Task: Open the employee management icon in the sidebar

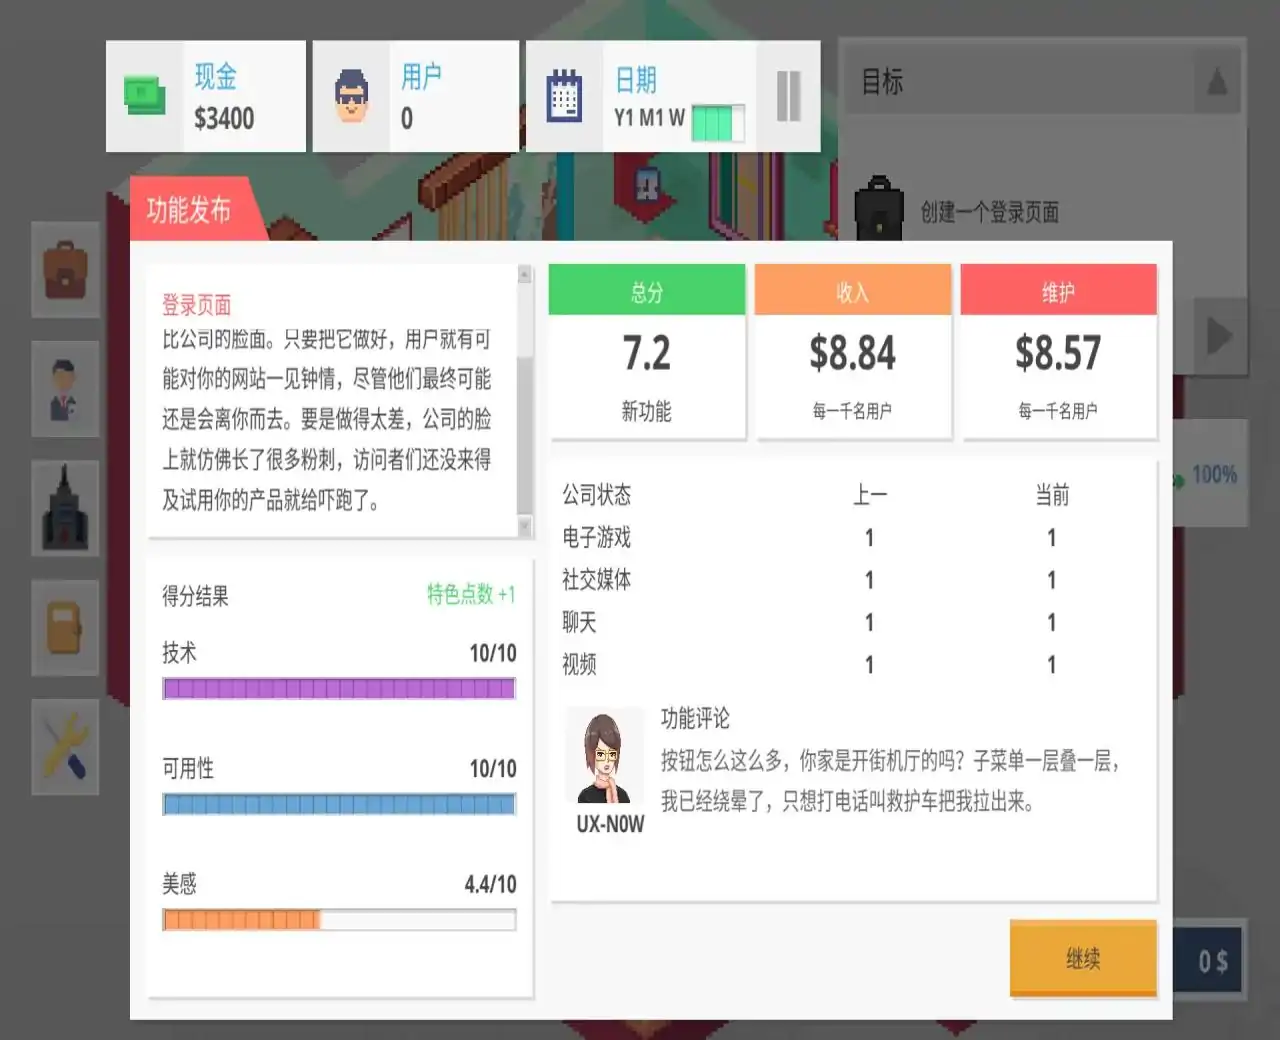Action: pyautogui.click(x=64, y=388)
